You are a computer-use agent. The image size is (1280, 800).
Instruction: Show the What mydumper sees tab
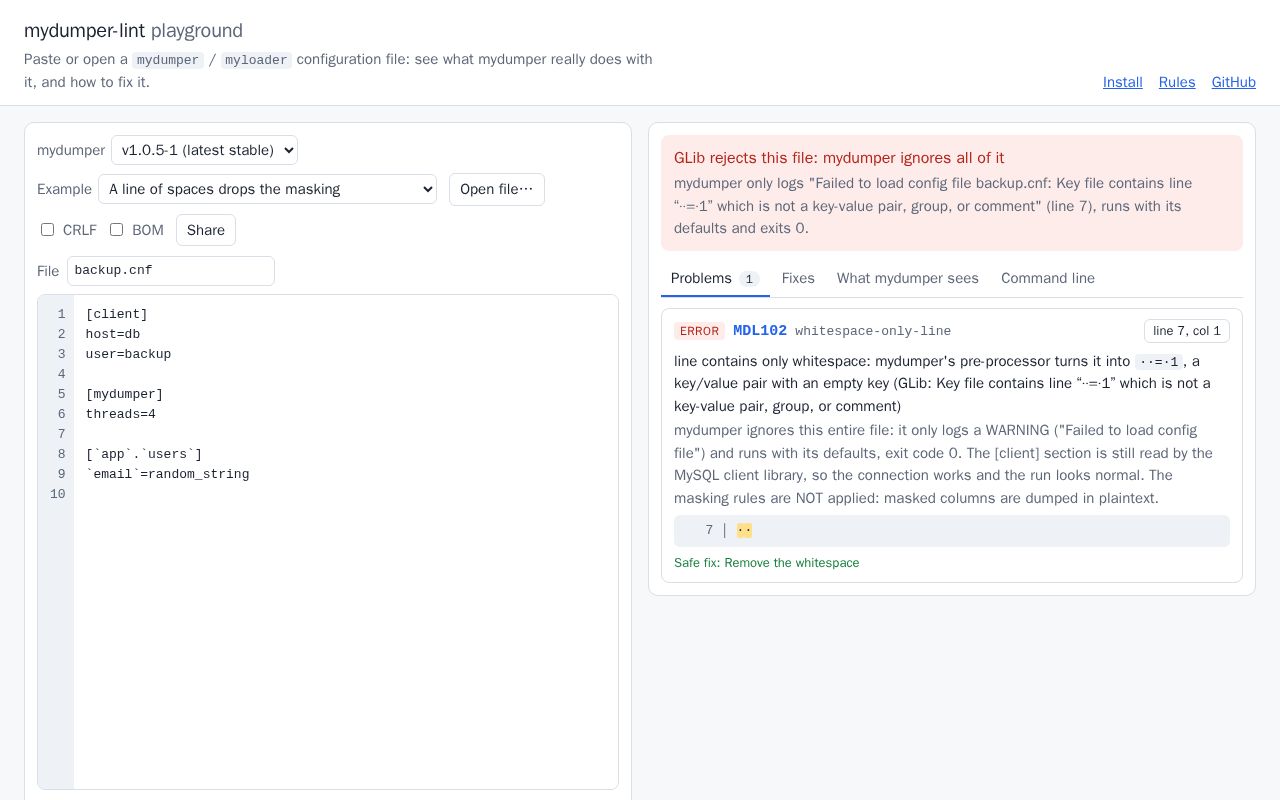[908, 278]
